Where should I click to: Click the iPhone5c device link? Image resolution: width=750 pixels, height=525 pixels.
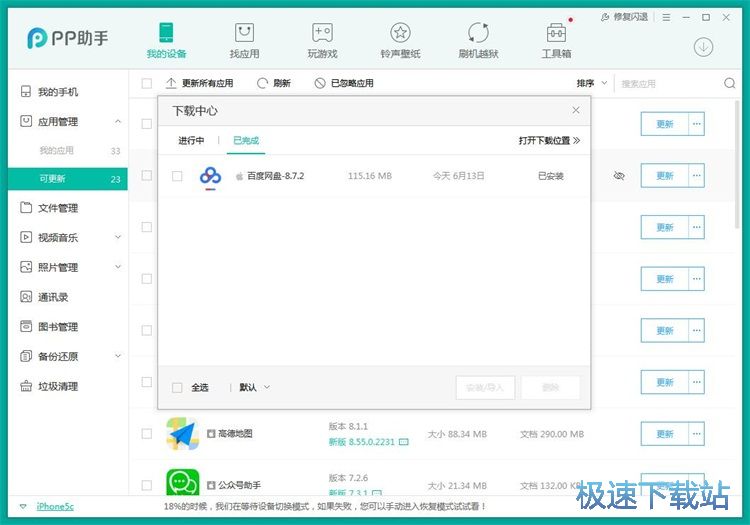55,506
